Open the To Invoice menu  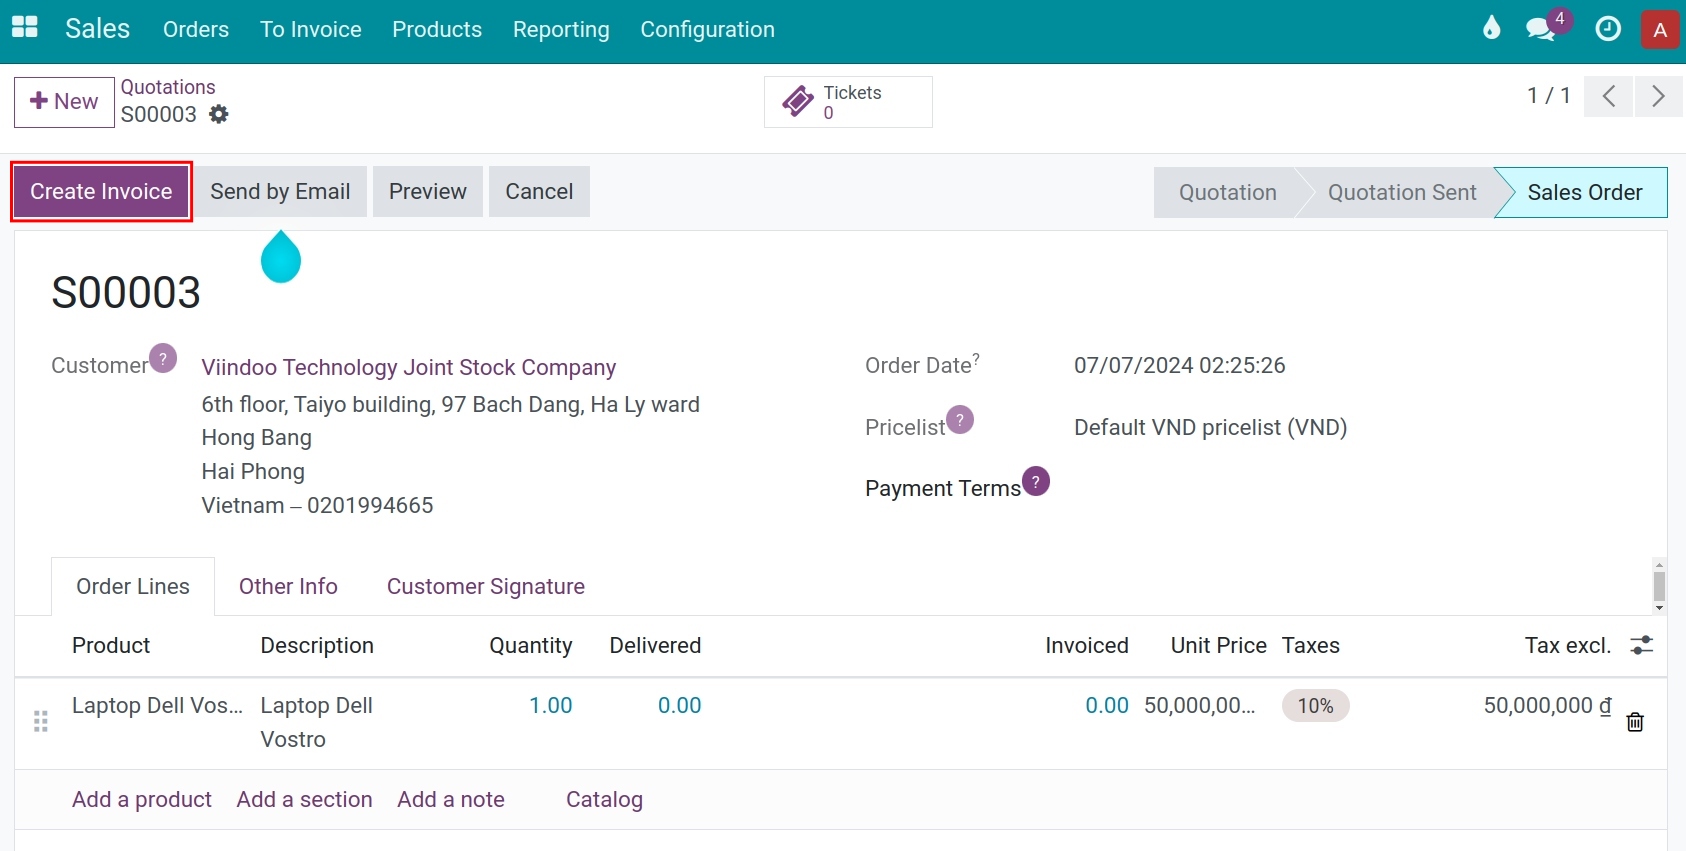point(311,30)
